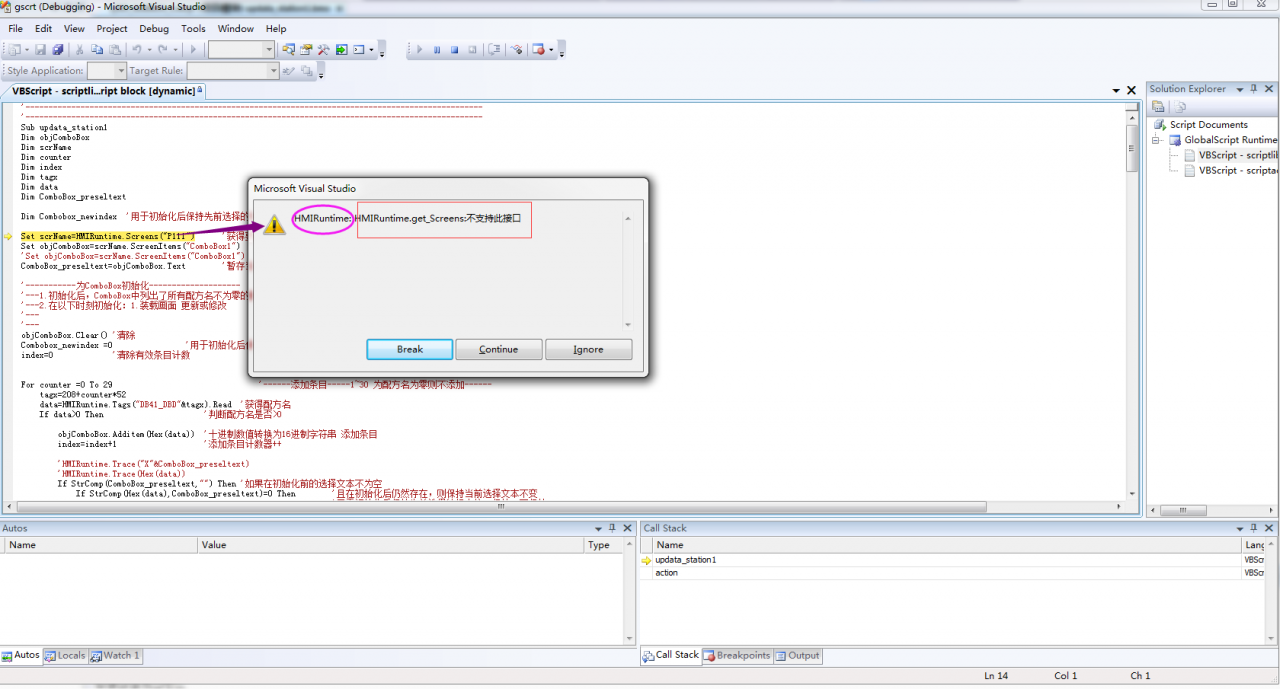Select VBScript scriptlib document tab
The image size is (1280, 689).
click(x=103, y=91)
